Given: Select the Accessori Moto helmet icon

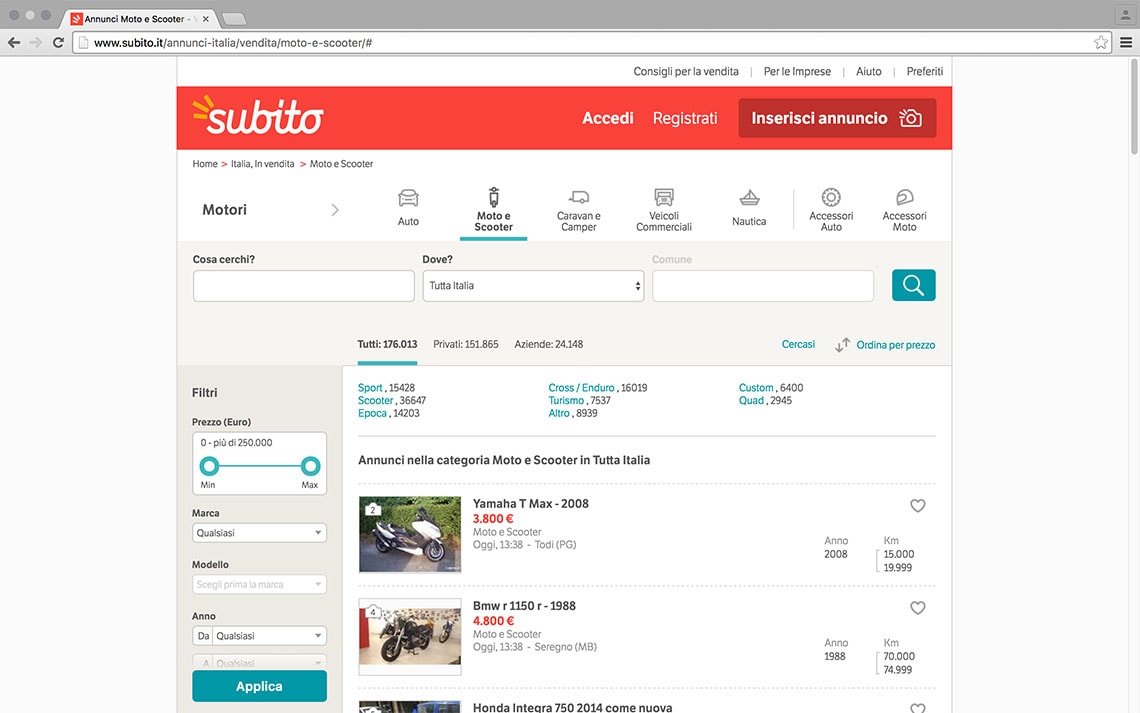Looking at the screenshot, I should click(x=904, y=197).
